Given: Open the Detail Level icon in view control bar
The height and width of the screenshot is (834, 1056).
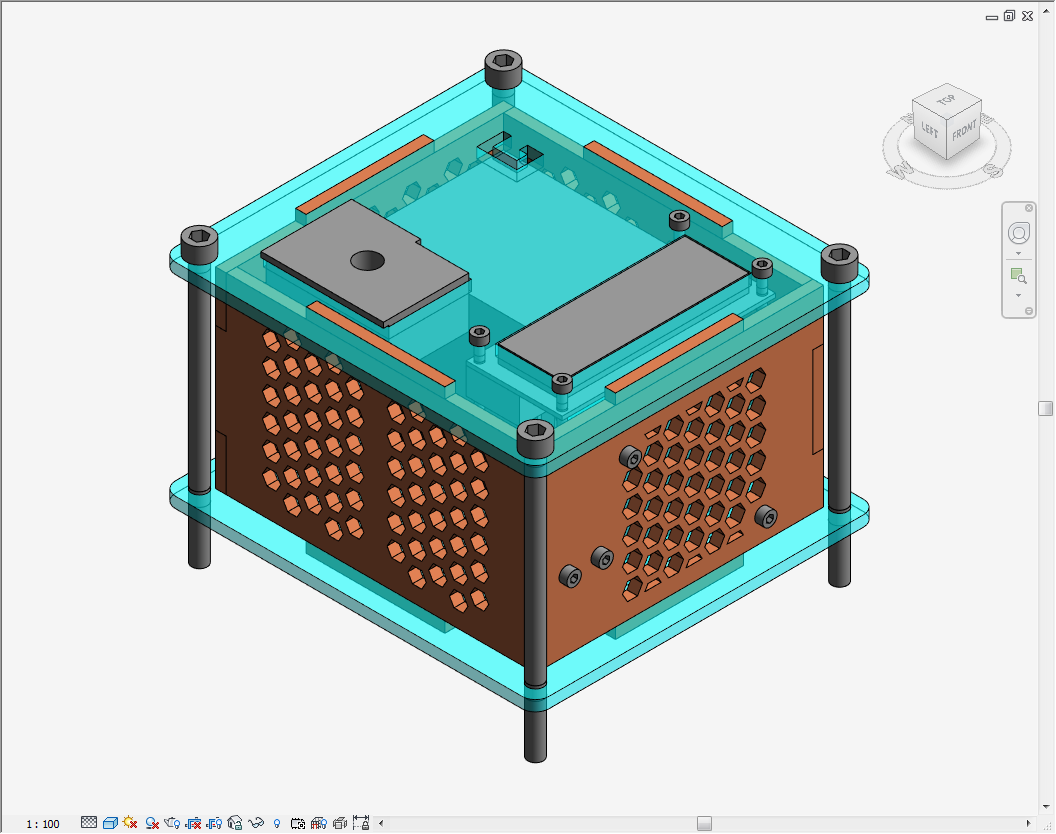Looking at the screenshot, I should [89, 823].
